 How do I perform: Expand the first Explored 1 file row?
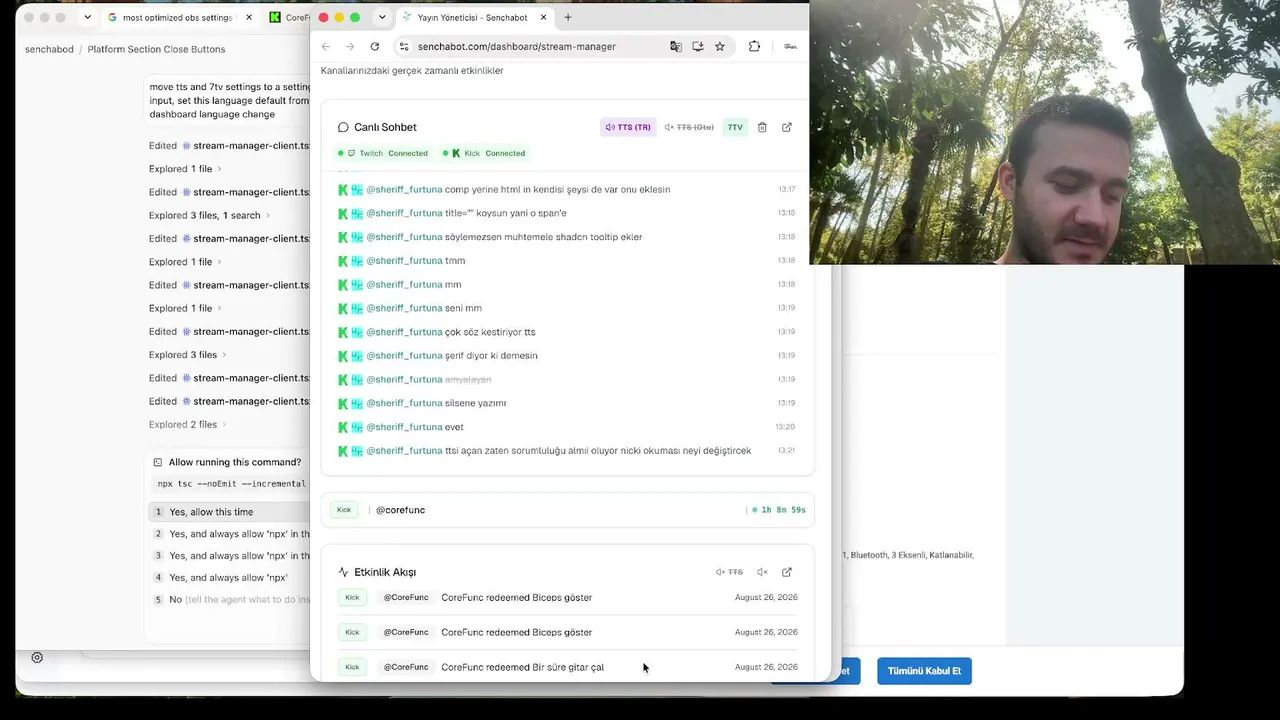click(185, 169)
